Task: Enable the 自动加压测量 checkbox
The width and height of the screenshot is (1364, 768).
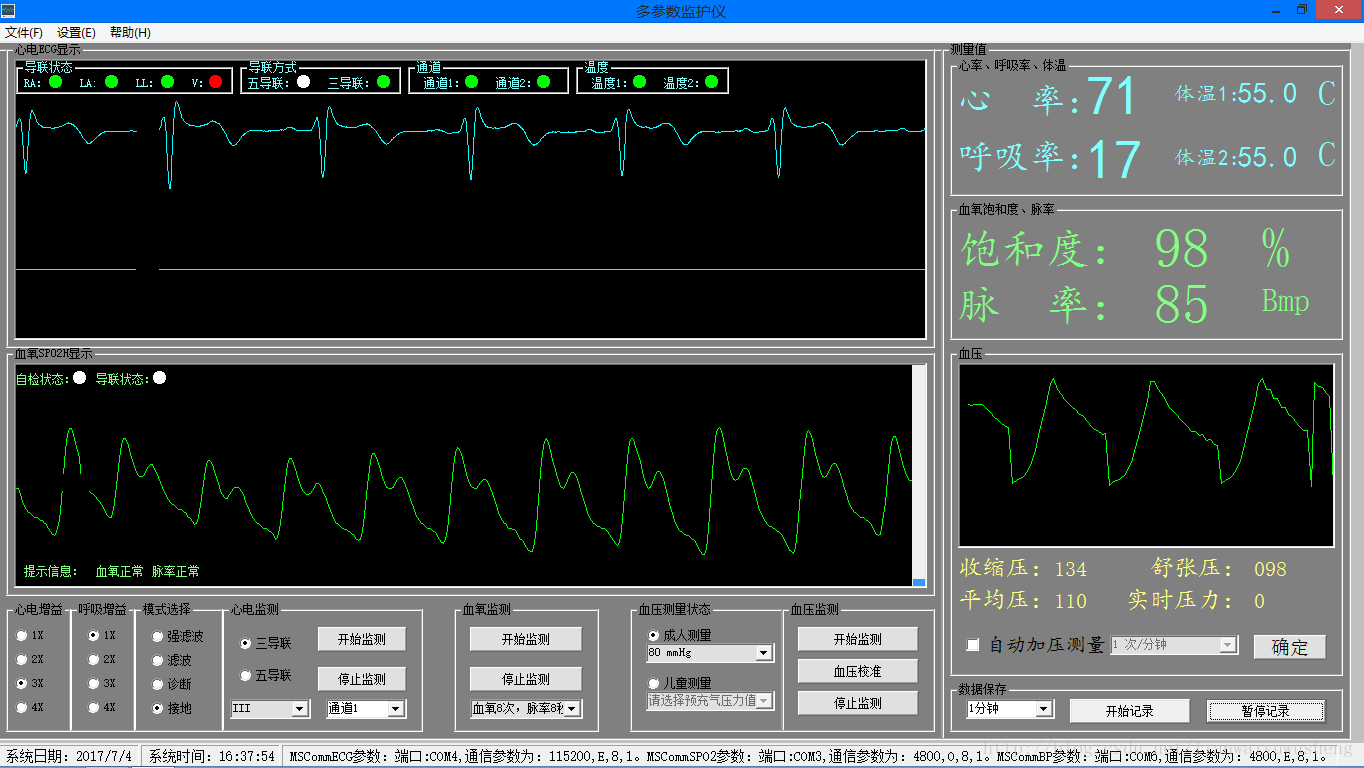Action: click(x=973, y=645)
